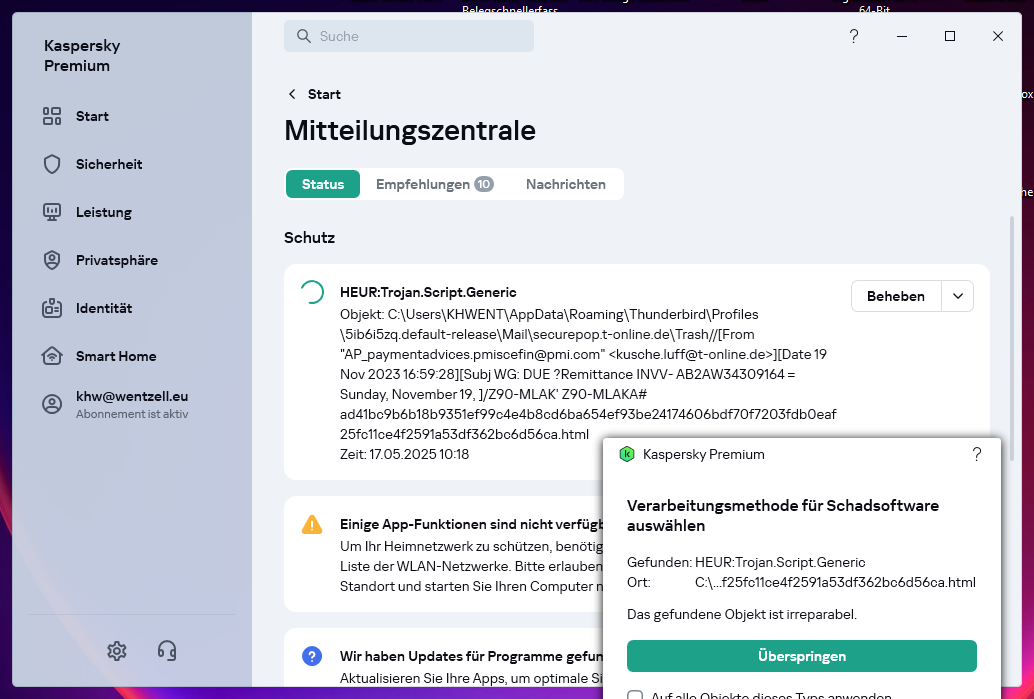The width and height of the screenshot is (1034, 699).
Task: Click the yellow warning triangle icon
Action: pyautogui.click(x=312, y=524)
